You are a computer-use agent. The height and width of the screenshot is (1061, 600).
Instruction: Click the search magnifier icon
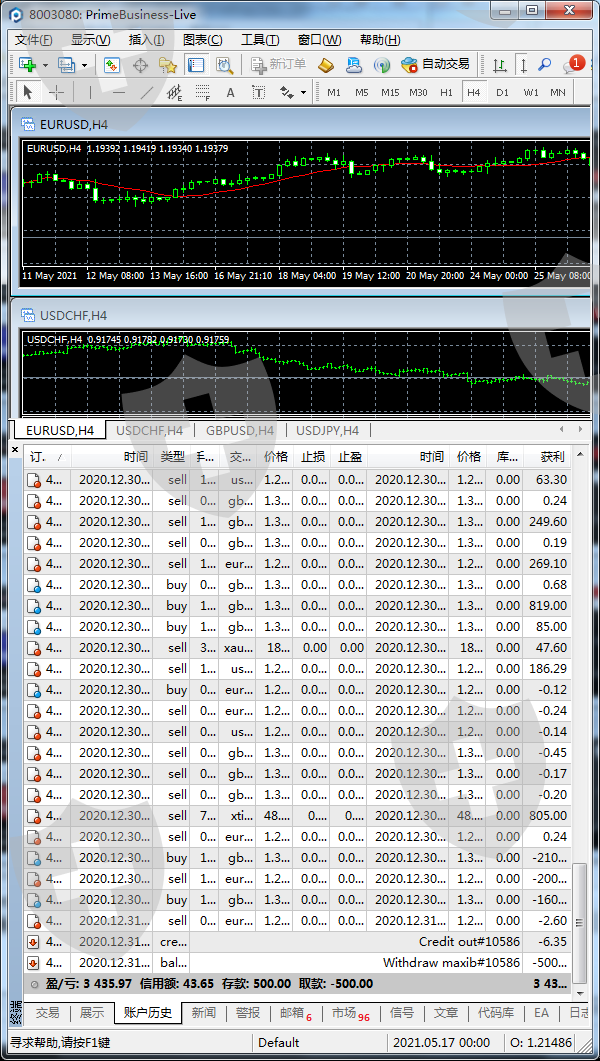coord(545,65)
